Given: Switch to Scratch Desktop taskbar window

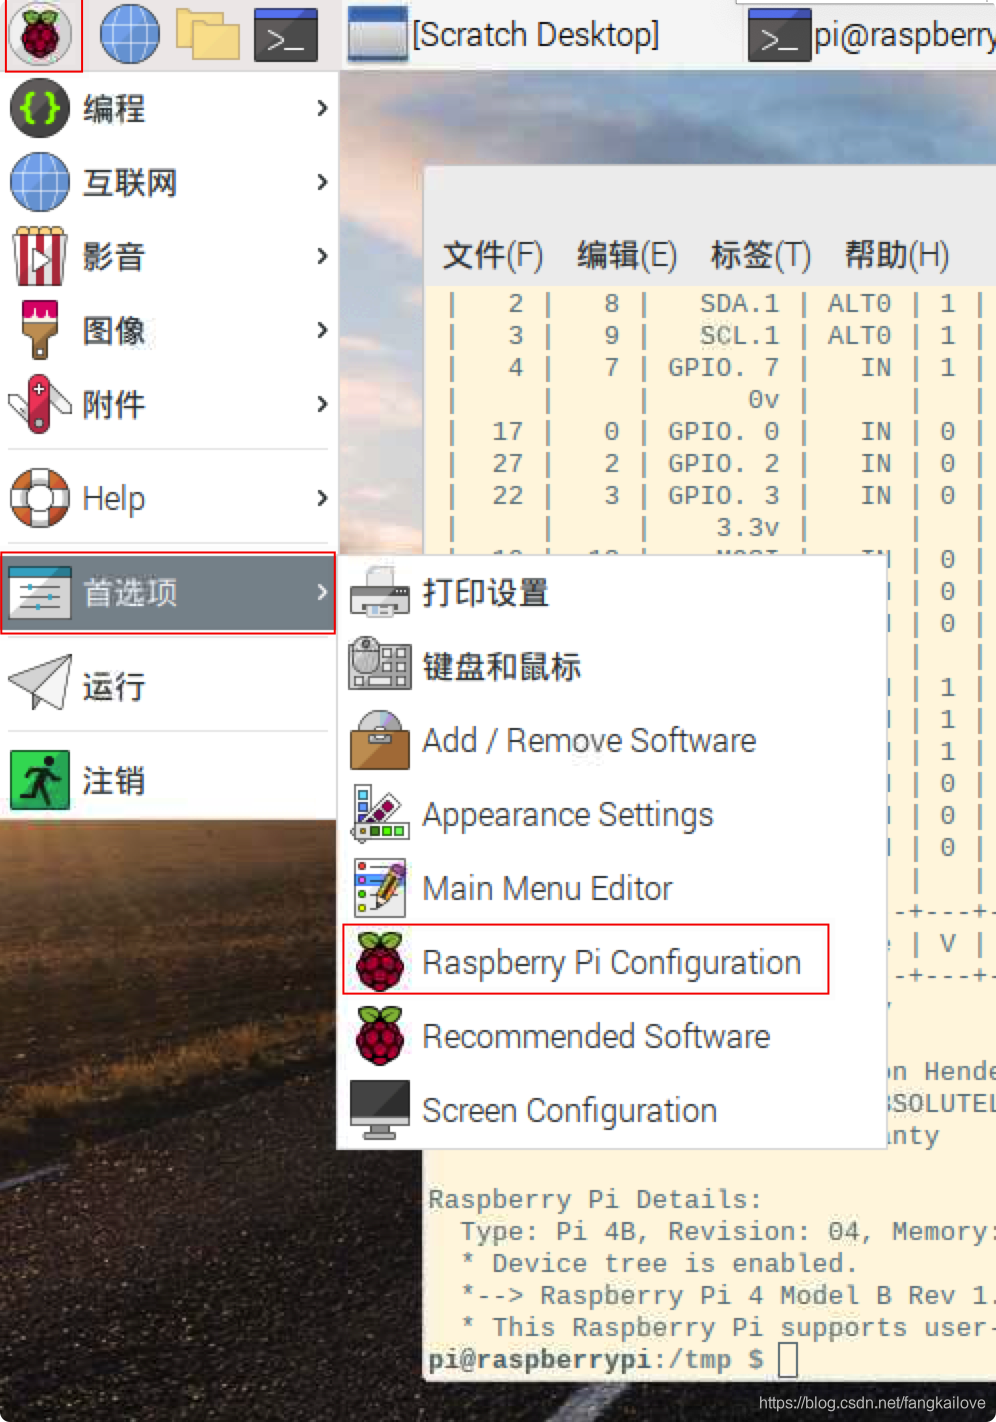Looking at the screenshot, I should point(504,35).
